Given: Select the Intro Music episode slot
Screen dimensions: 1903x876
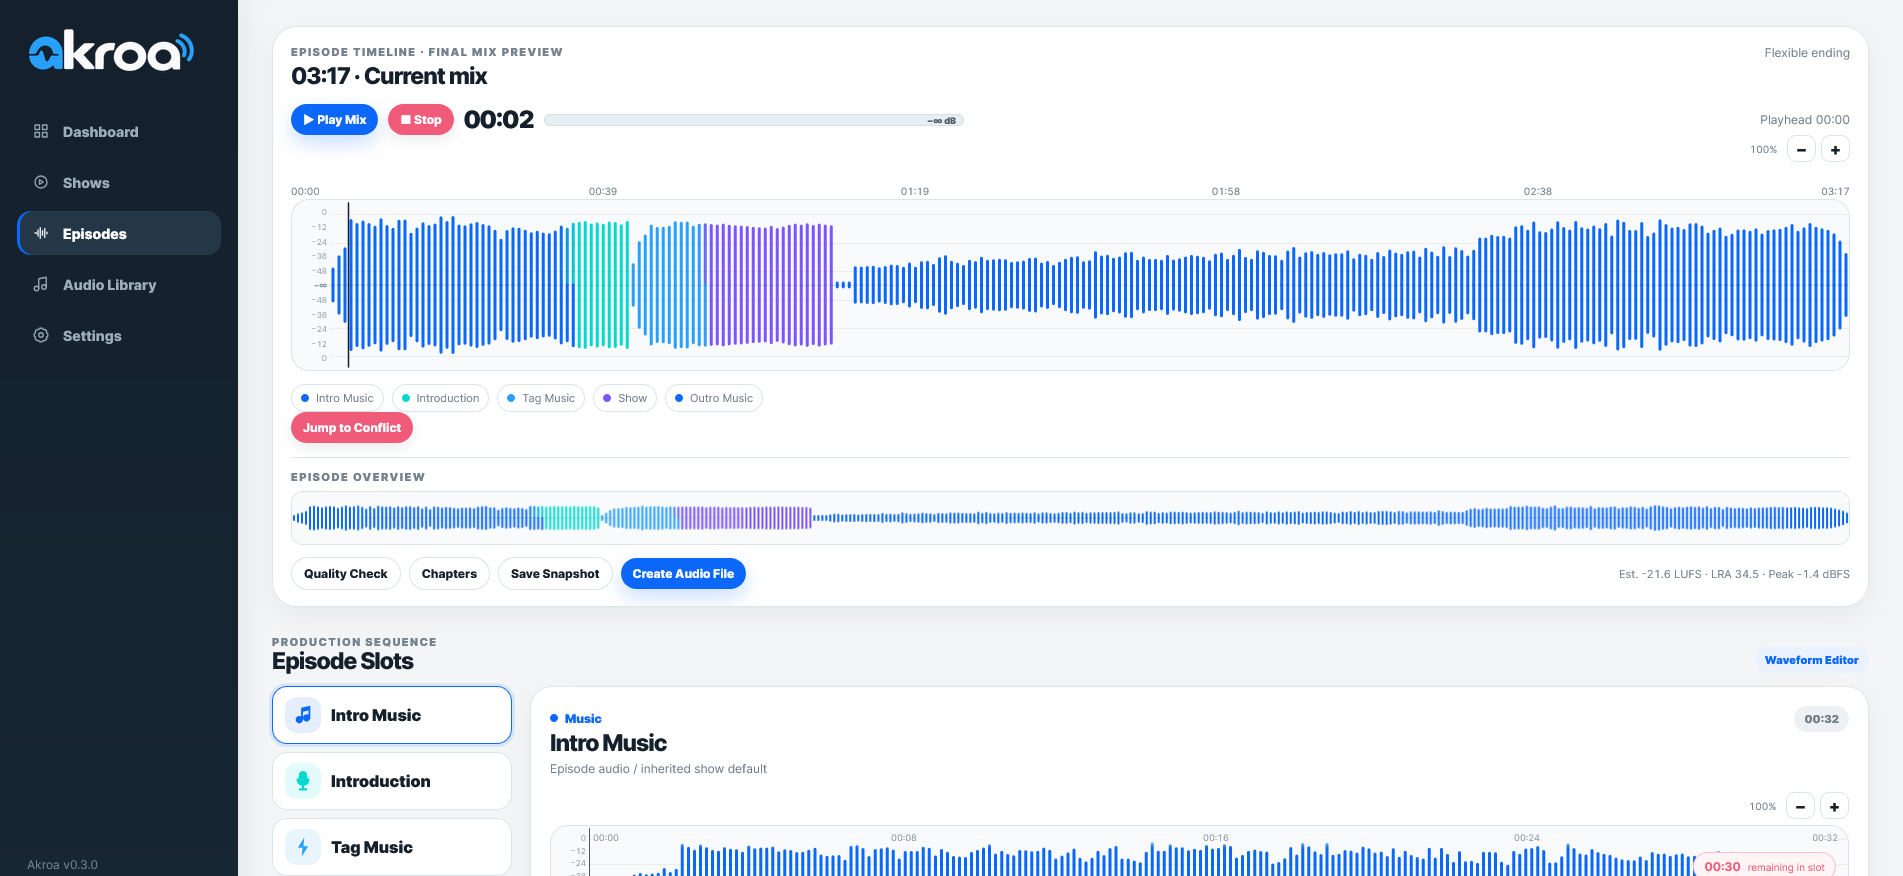Looking at the screenshot, I should (392, 715).
